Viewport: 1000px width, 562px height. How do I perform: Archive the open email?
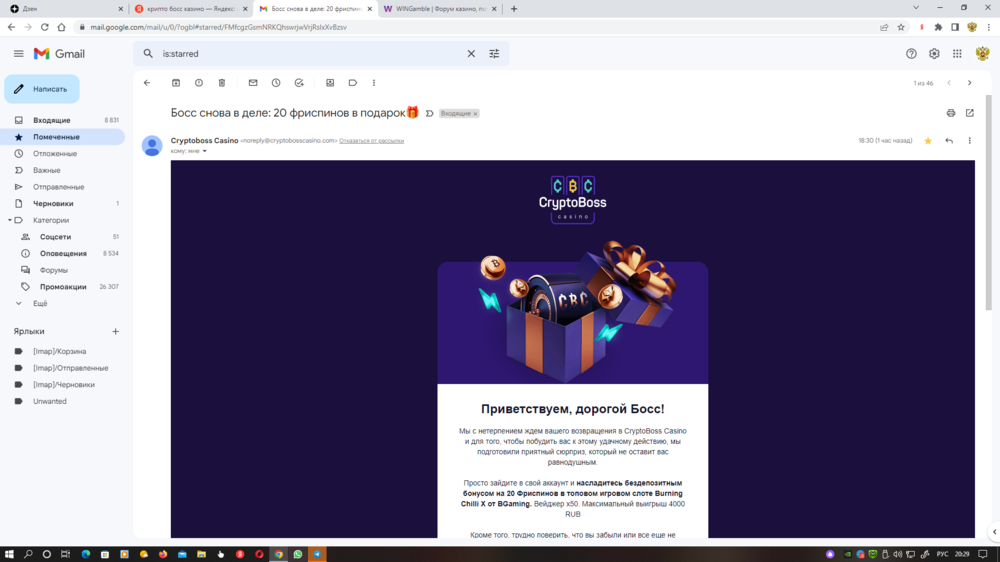pyautogui.click(x=176, y=83)
